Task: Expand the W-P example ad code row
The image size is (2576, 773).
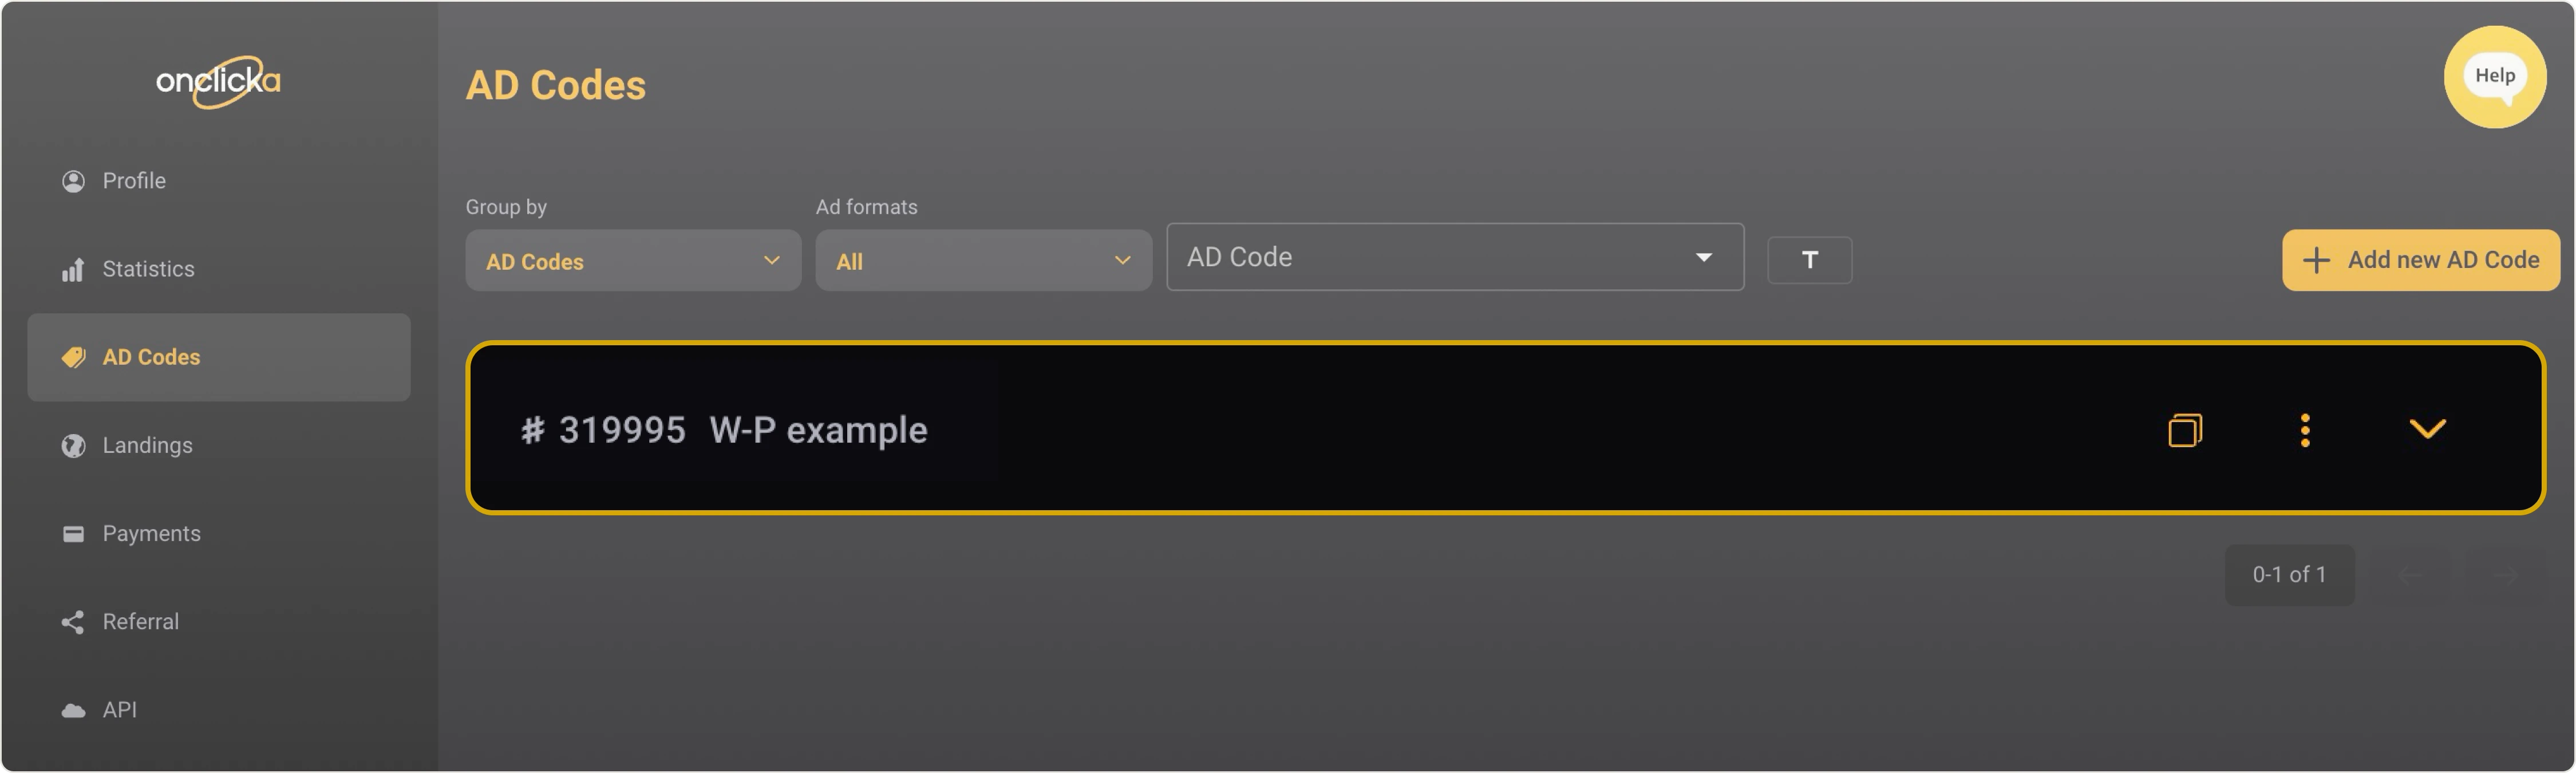Action: click(2428, 429)
